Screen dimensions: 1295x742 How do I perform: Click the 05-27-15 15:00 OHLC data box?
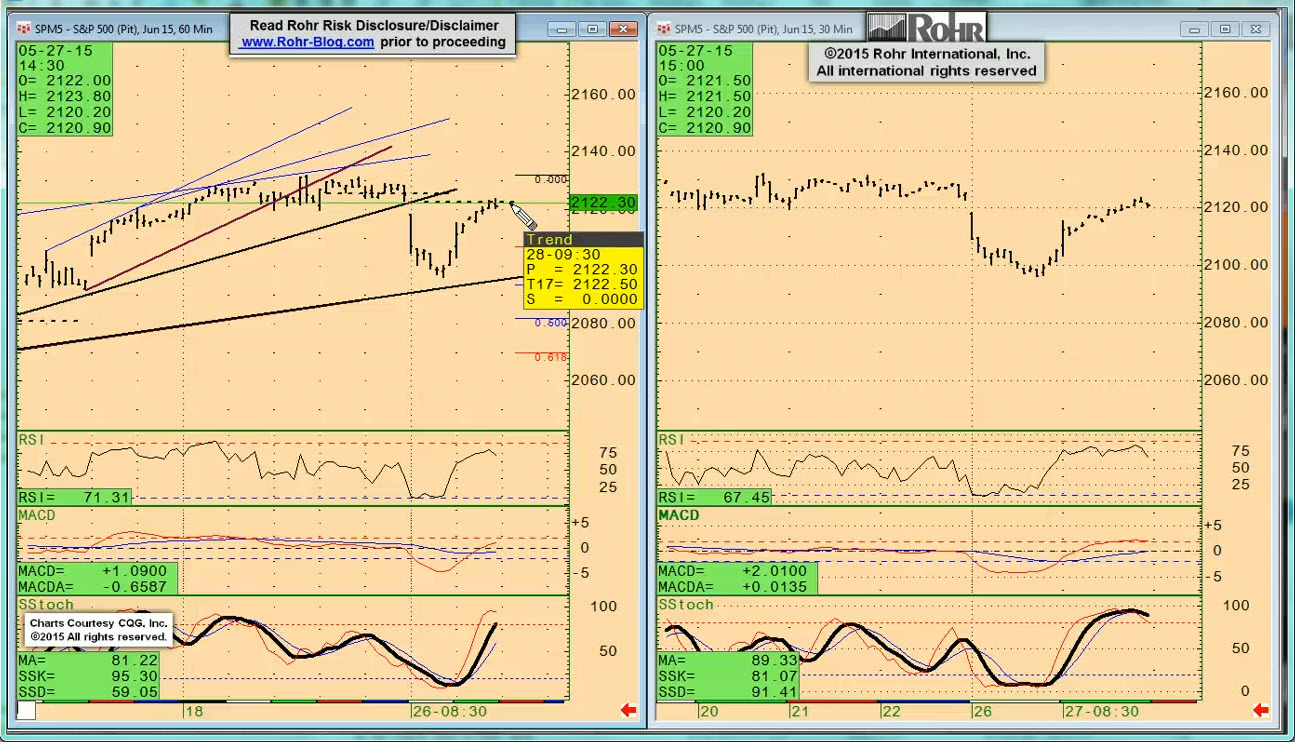[x=705, y=89]
